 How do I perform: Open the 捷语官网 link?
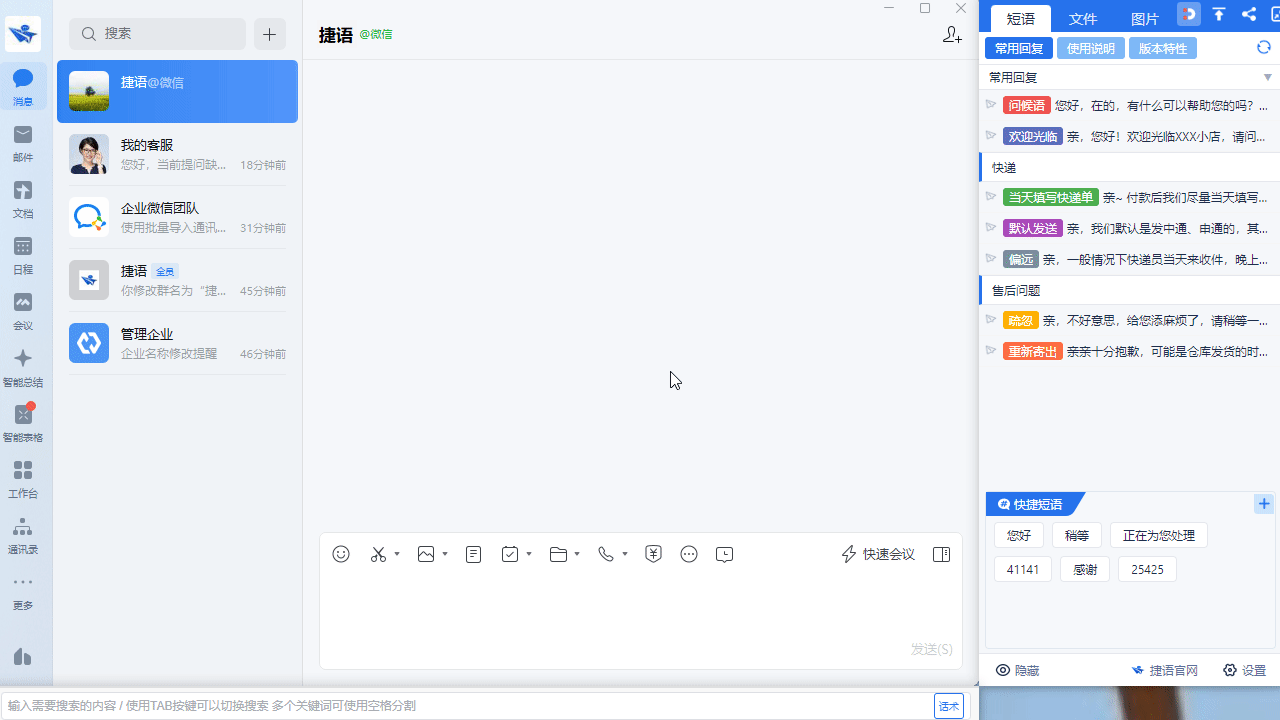(x=1164, y=670)
